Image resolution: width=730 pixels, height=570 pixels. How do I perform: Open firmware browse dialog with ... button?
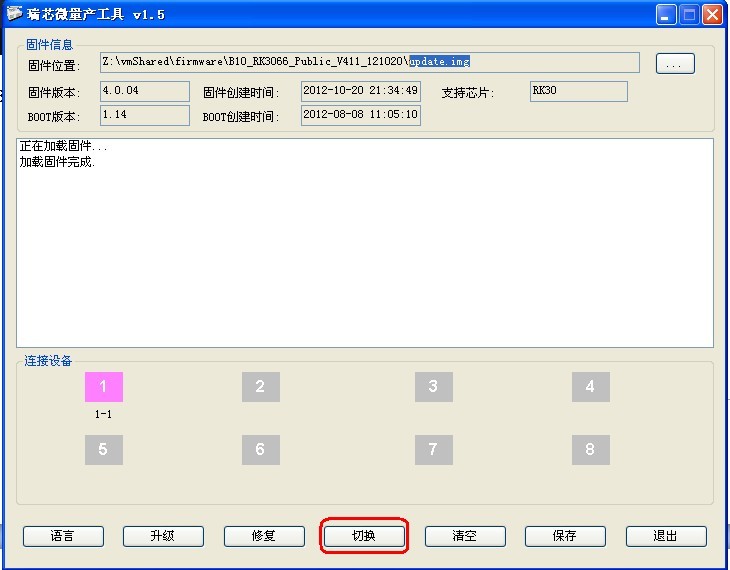(675, 64)
